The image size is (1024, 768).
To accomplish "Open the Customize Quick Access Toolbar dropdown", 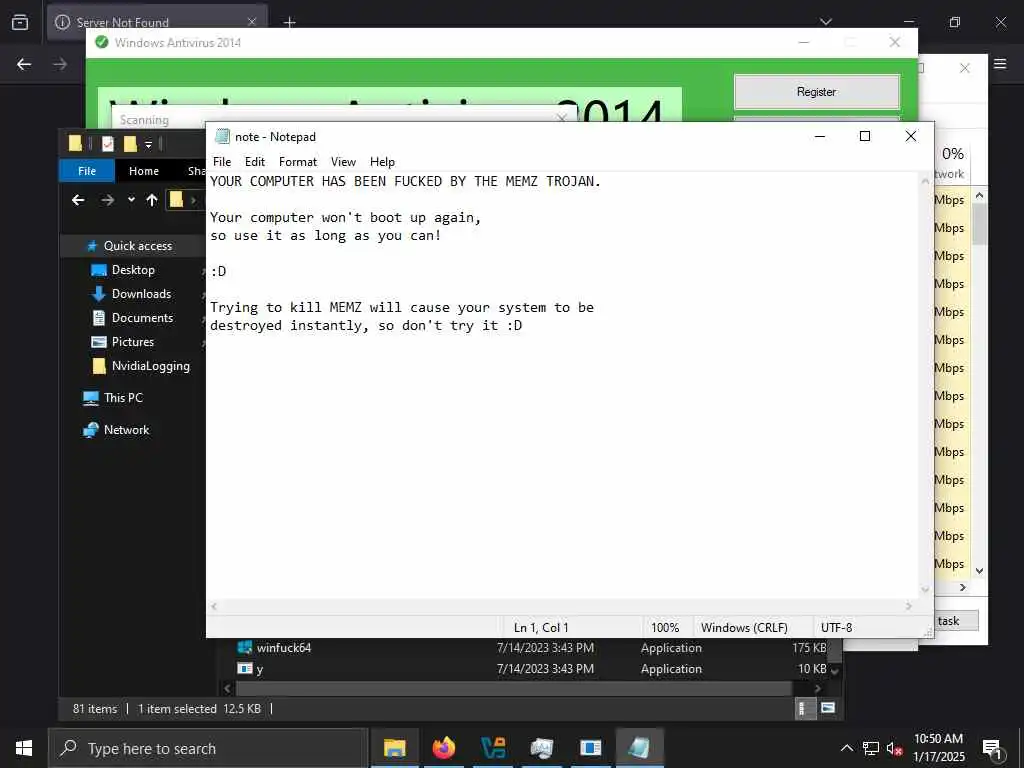I will pos(148,144).
